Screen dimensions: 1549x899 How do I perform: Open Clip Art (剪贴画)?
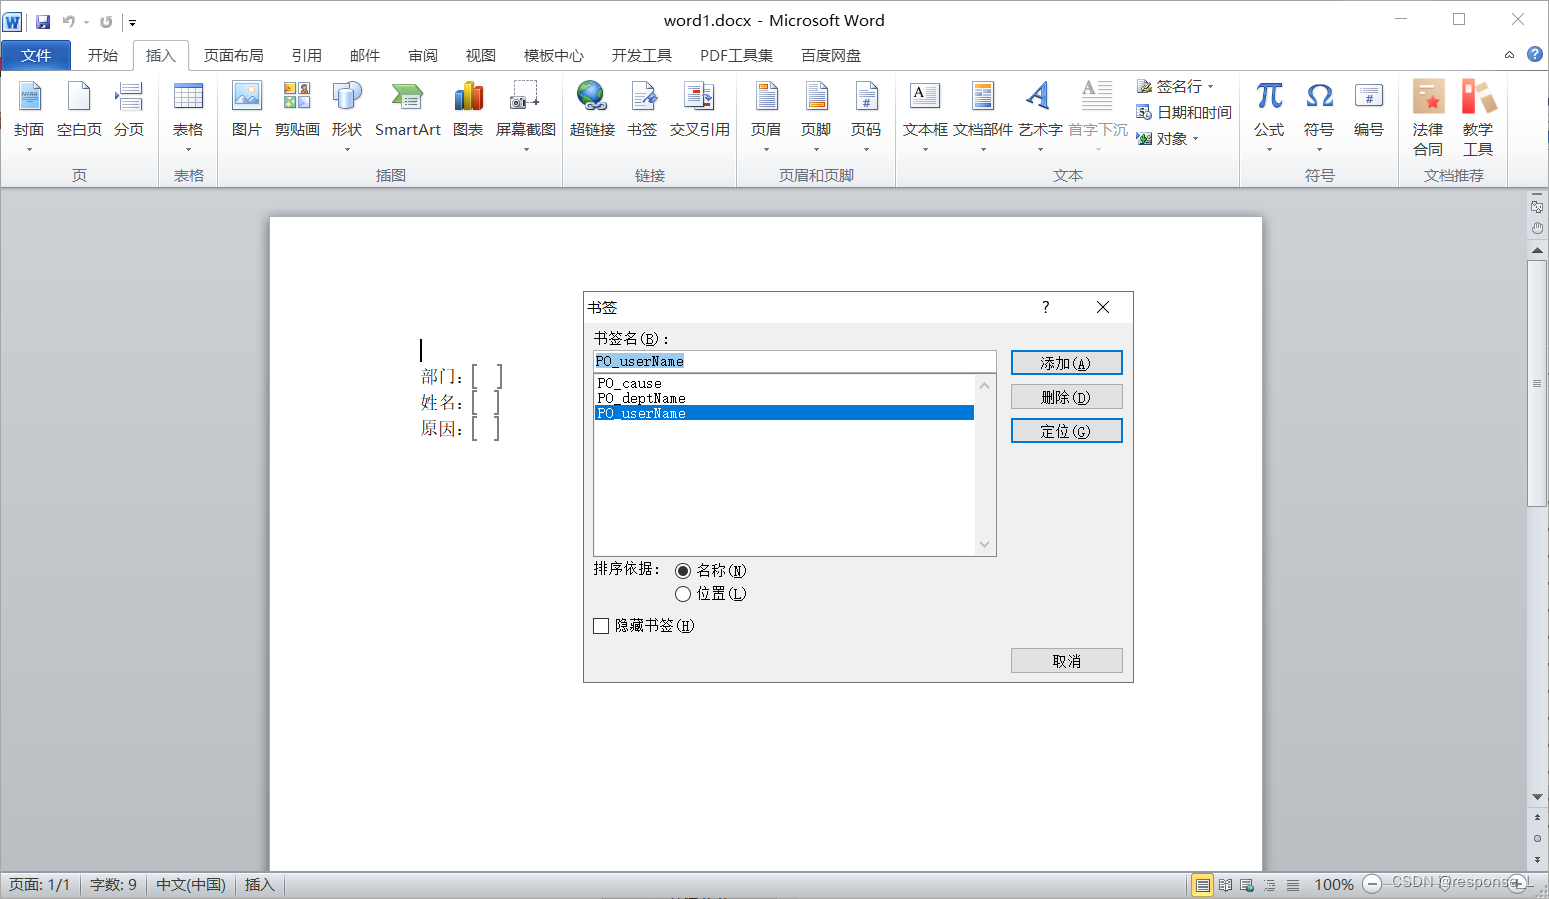[x=297, y=110]
